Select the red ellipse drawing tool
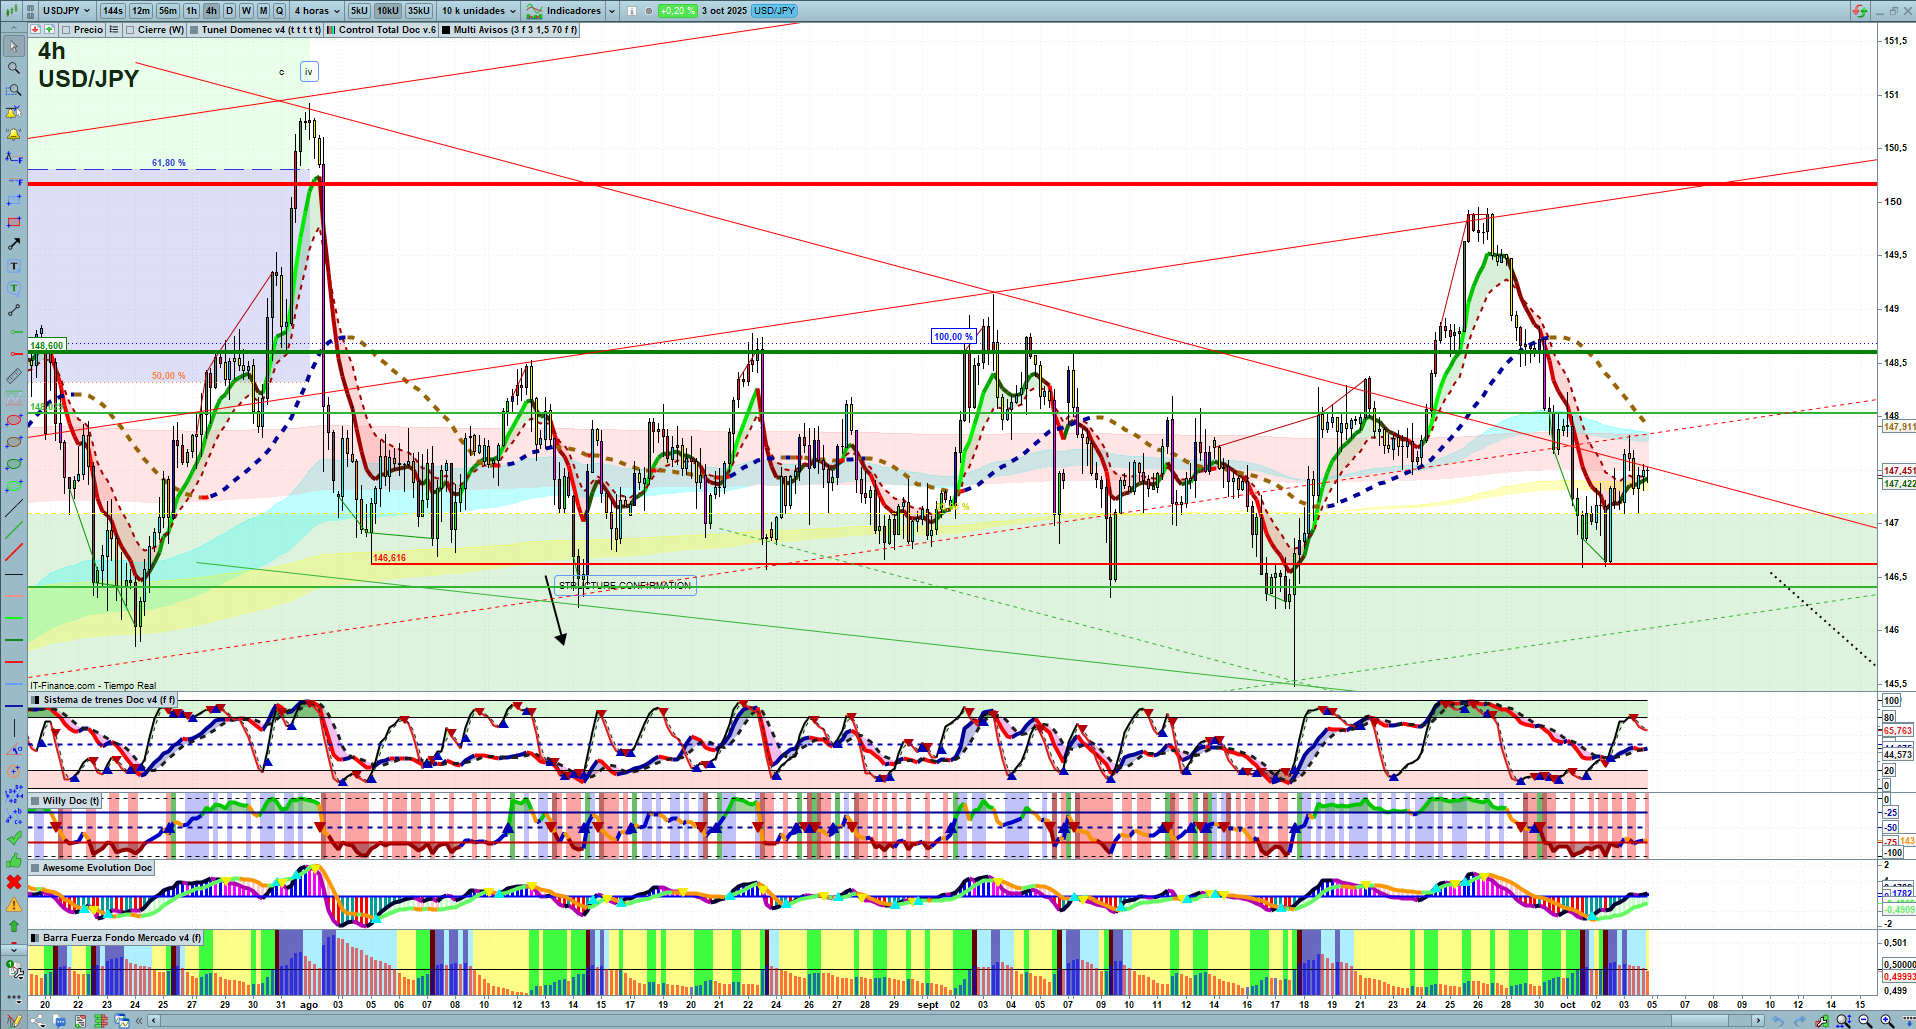Viewport: 1916px width, 1029px height. 14,420
